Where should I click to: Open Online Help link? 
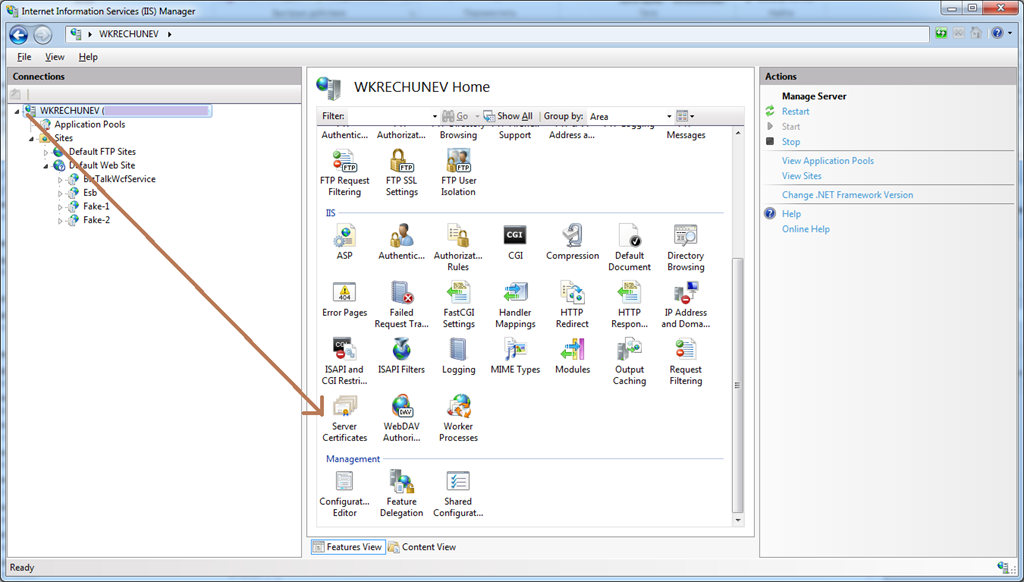(x=806, y=229)
